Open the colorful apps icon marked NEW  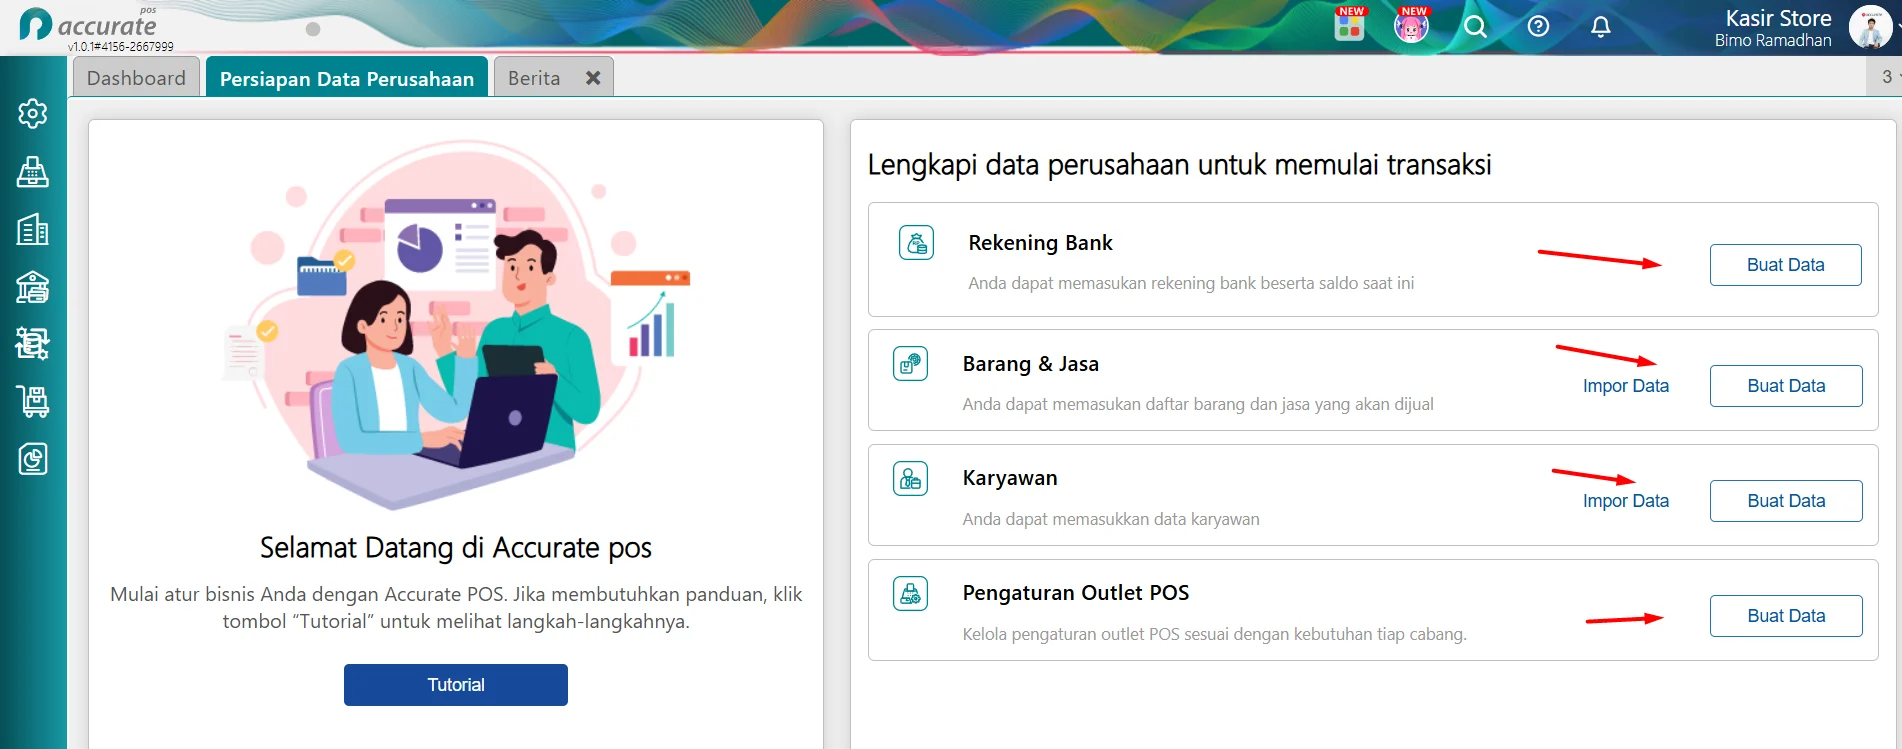[1350, 24]
